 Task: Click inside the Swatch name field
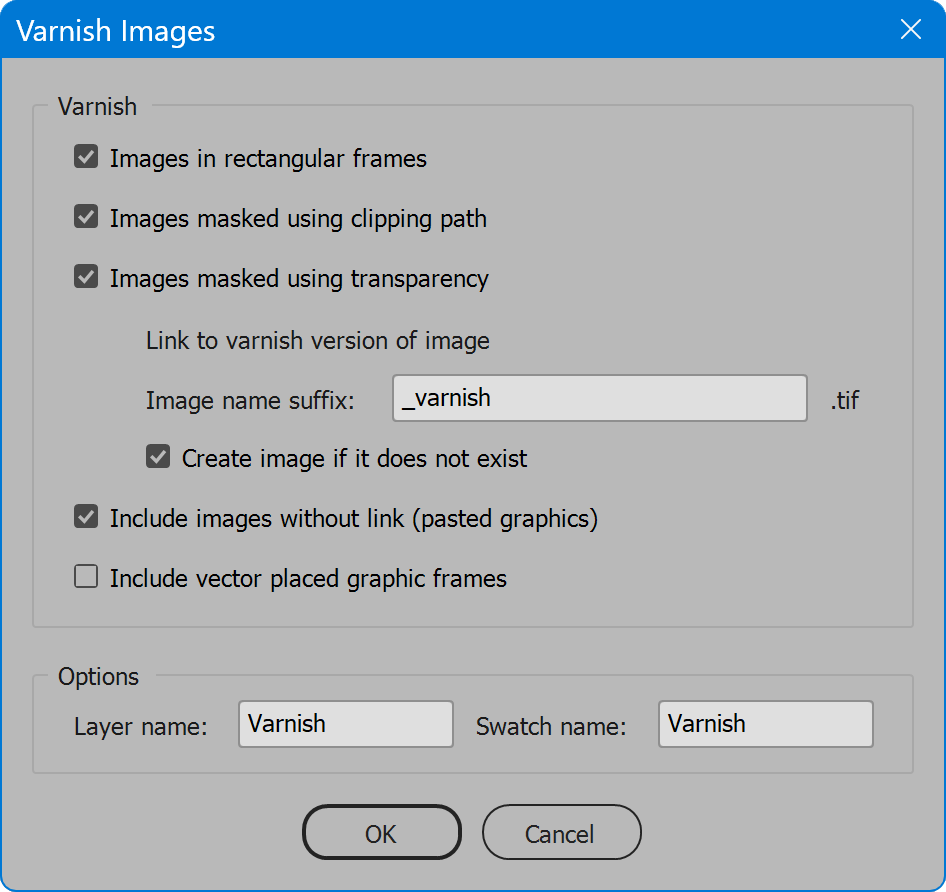point(766,724)
